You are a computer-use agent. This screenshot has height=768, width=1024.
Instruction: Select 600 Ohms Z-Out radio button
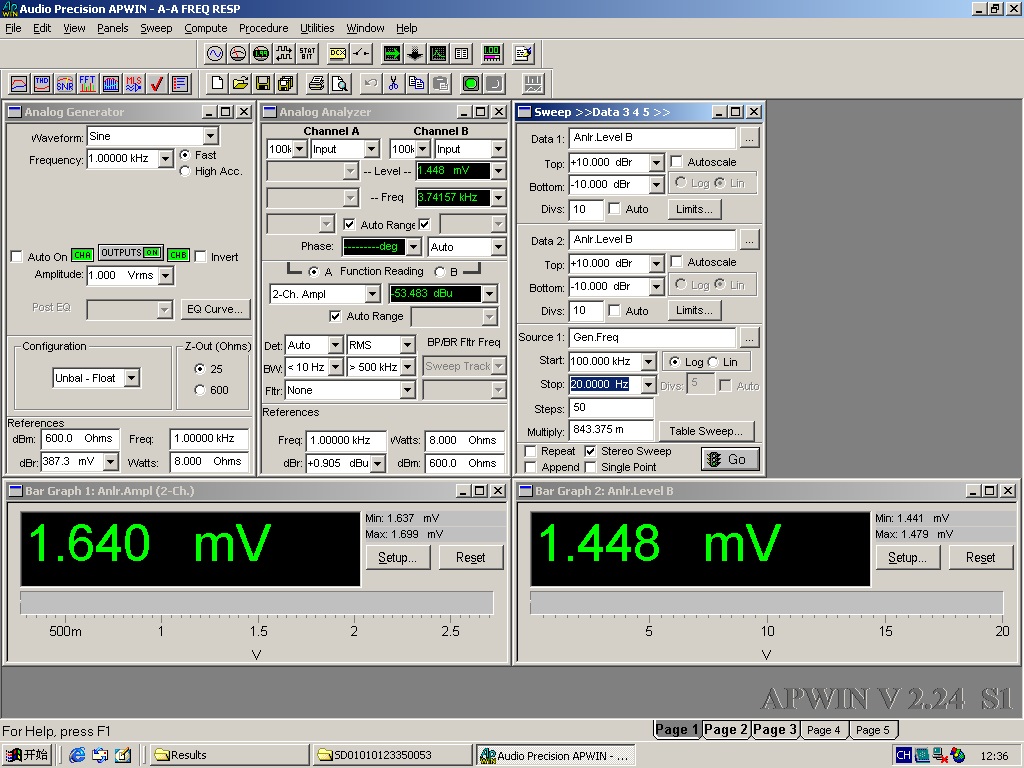200,390
